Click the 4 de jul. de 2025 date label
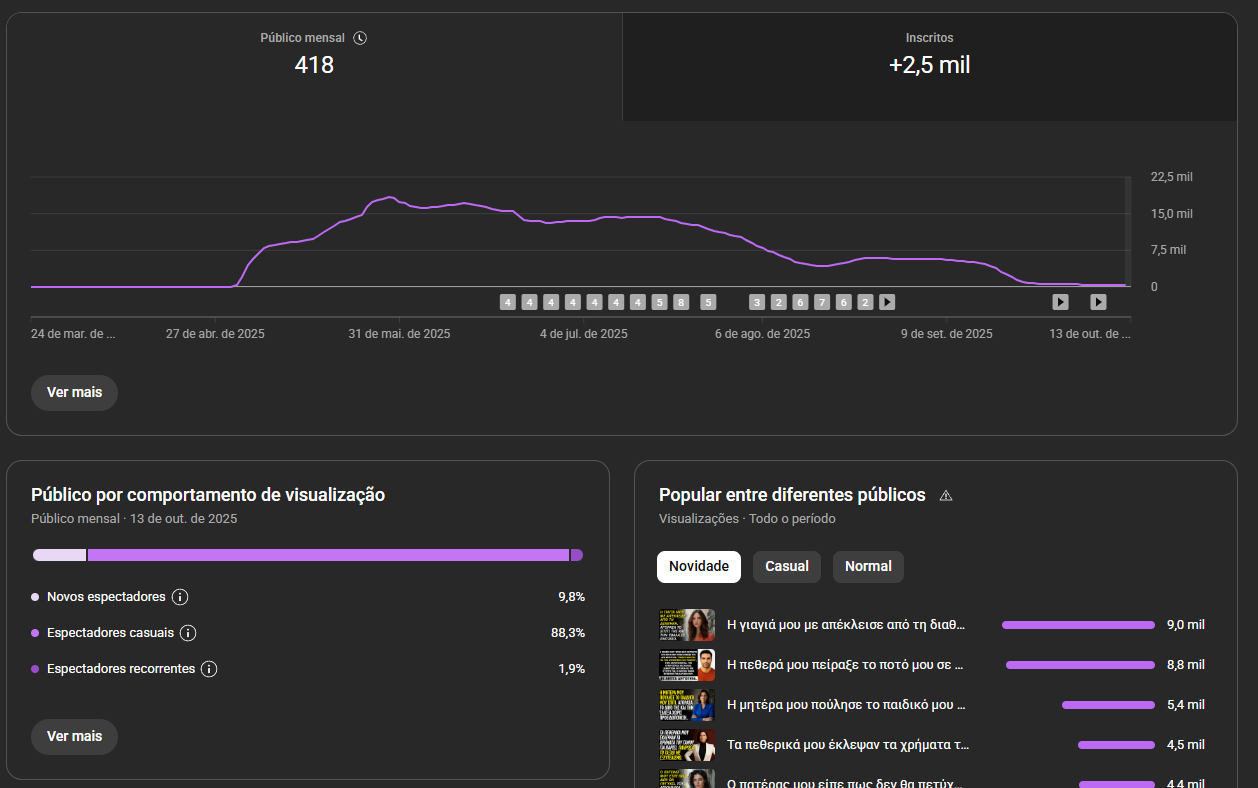This screenshot has width=1258, height=788. [584, 334]
